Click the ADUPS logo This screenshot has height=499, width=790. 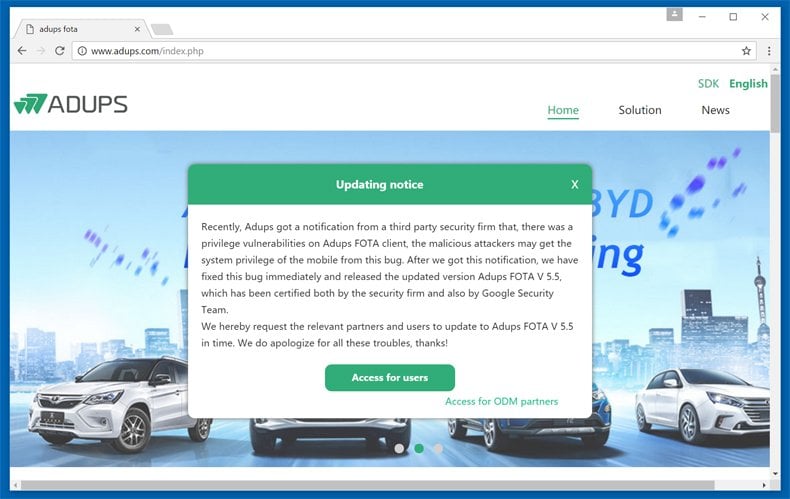[71, 104]
